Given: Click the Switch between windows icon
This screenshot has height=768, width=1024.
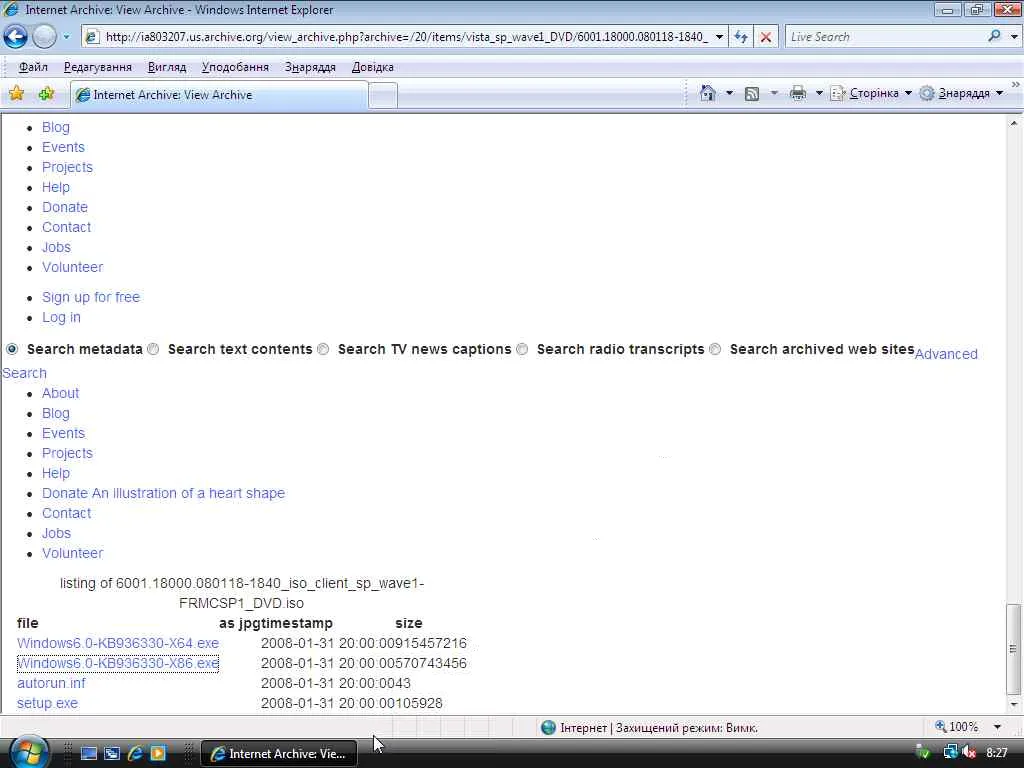Looking at the screenshot, I should coord(112,754).
